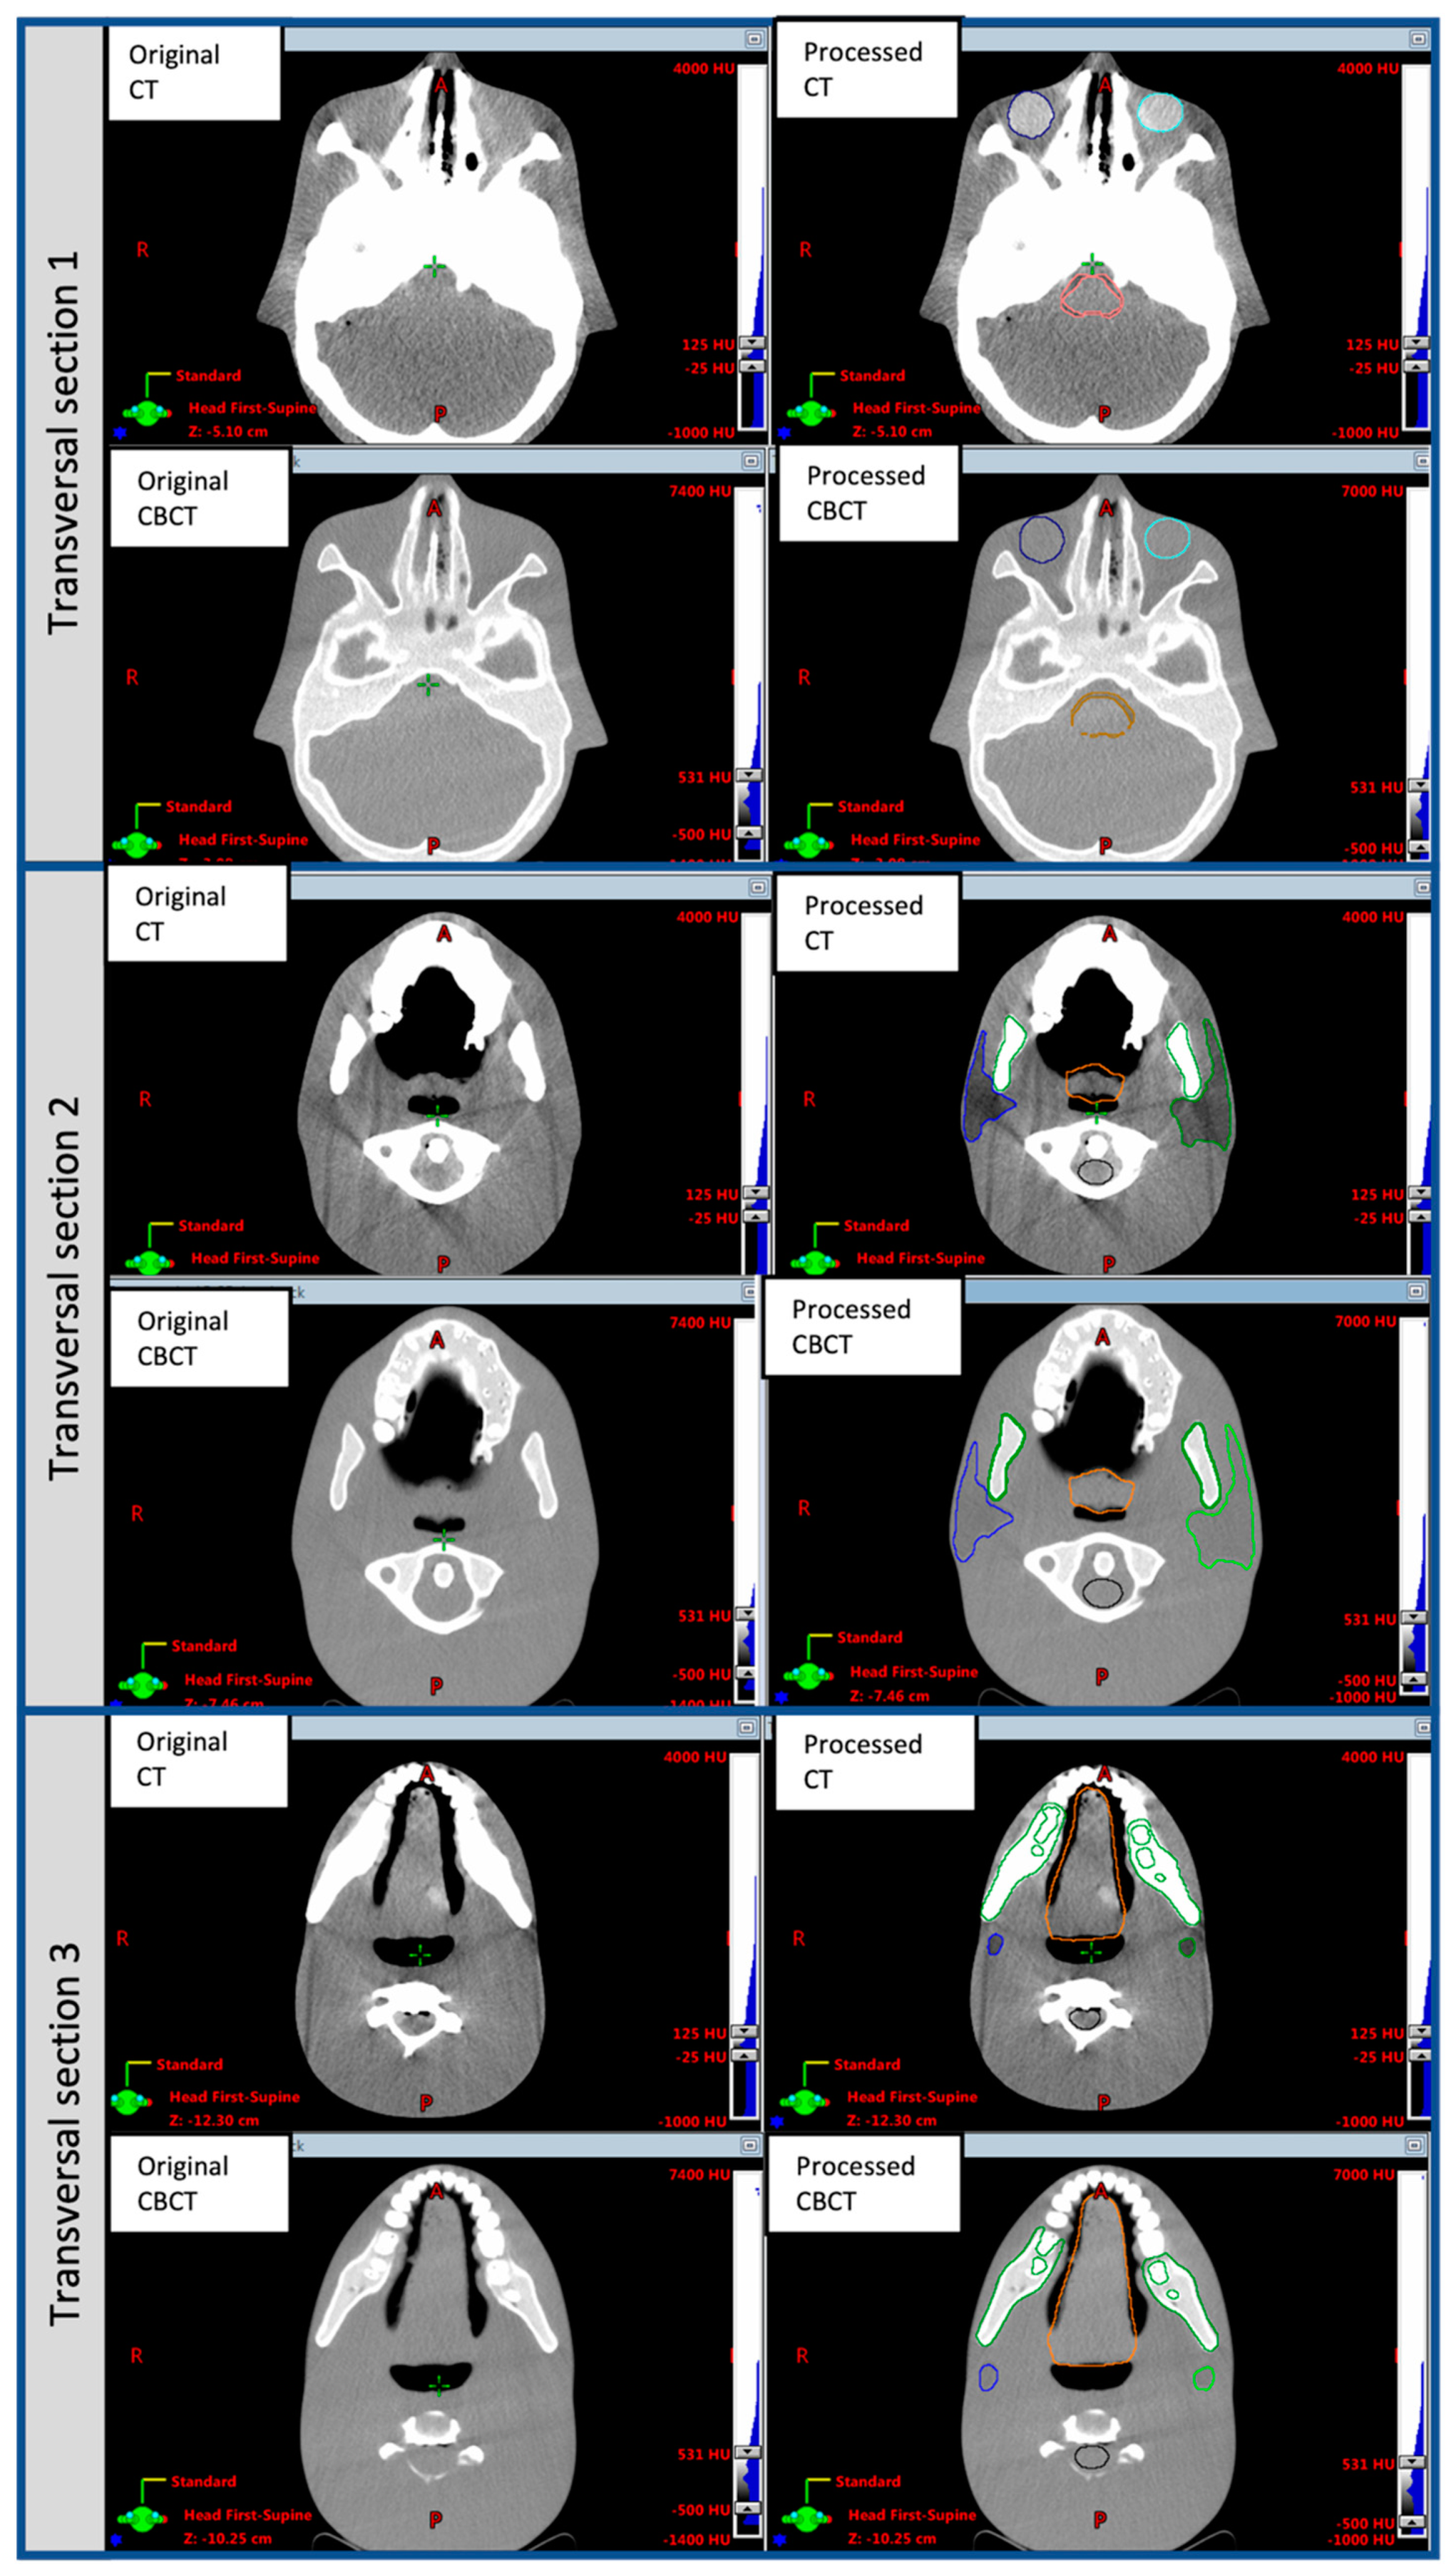The height and width of the screenshot is (2575, 1456).
Task: Click blue star icon in section 3 Processed CBCT
Action: [x=781, y=2540]
